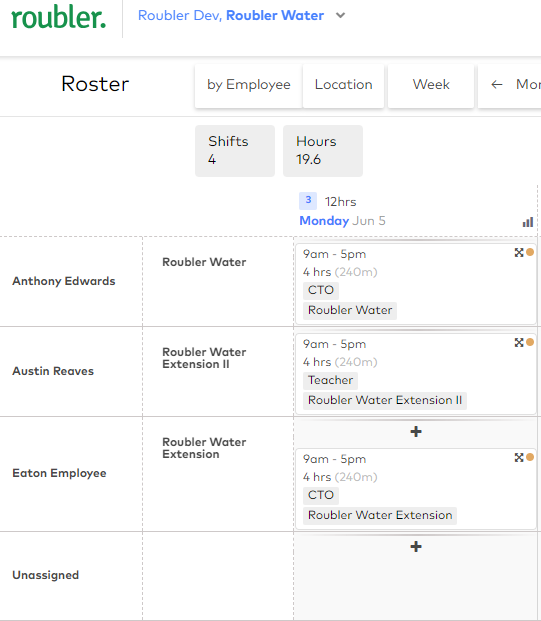The height and width of the screenshot is (621, 541).
Task: Click the 12hrs daily total
Action: (x=341, y=202)
